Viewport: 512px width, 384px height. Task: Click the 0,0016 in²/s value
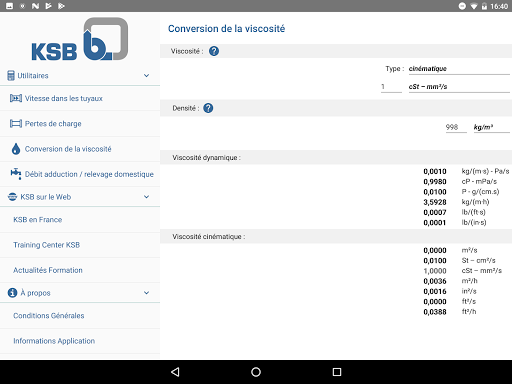tap(435, 292)
